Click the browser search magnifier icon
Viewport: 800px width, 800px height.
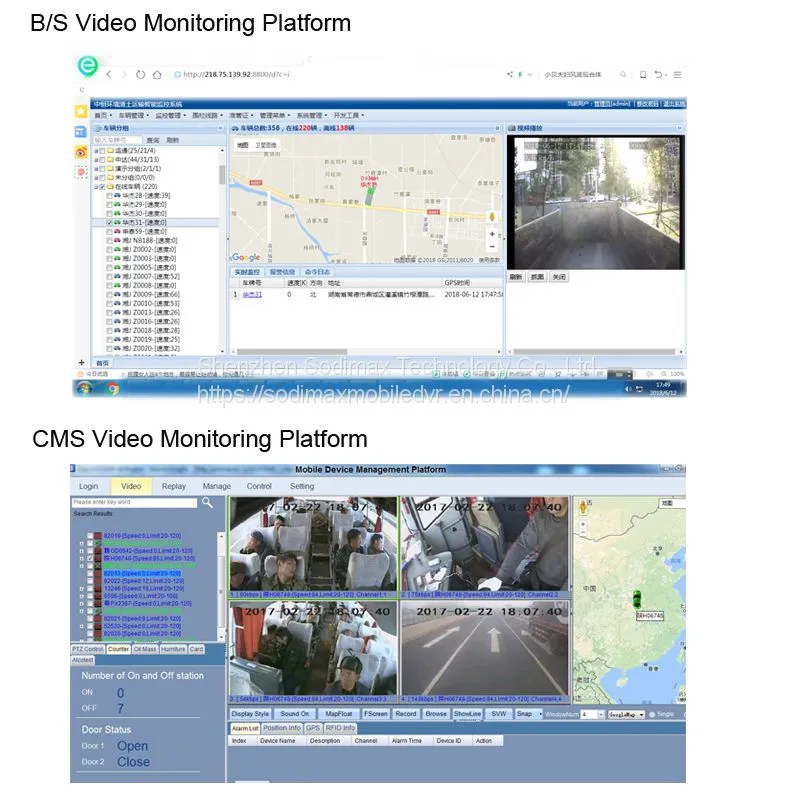click(622, 74)
